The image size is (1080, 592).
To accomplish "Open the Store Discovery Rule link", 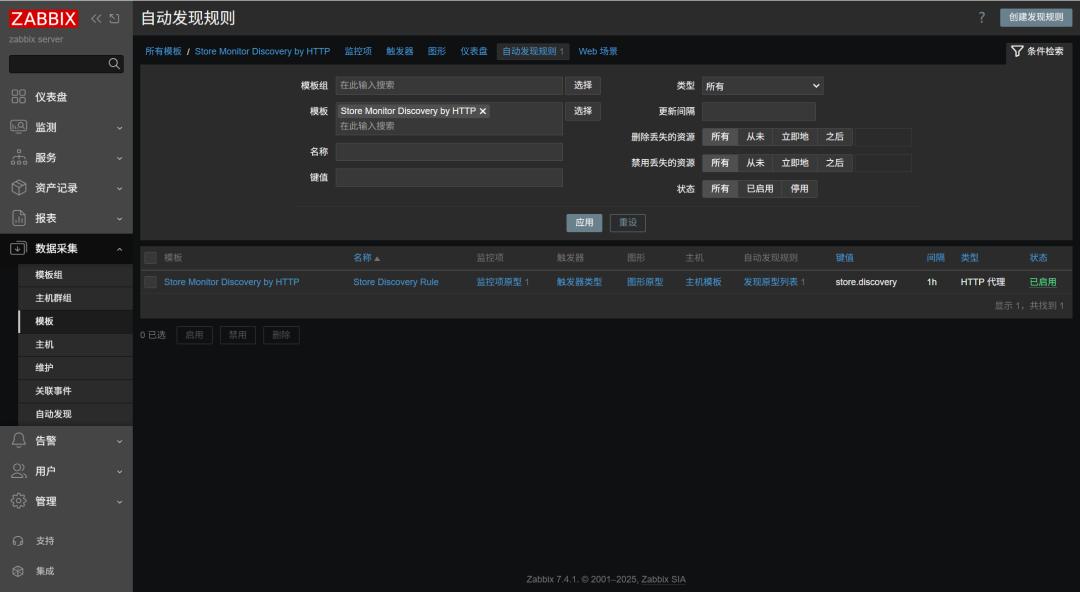I will coord(396,282).
